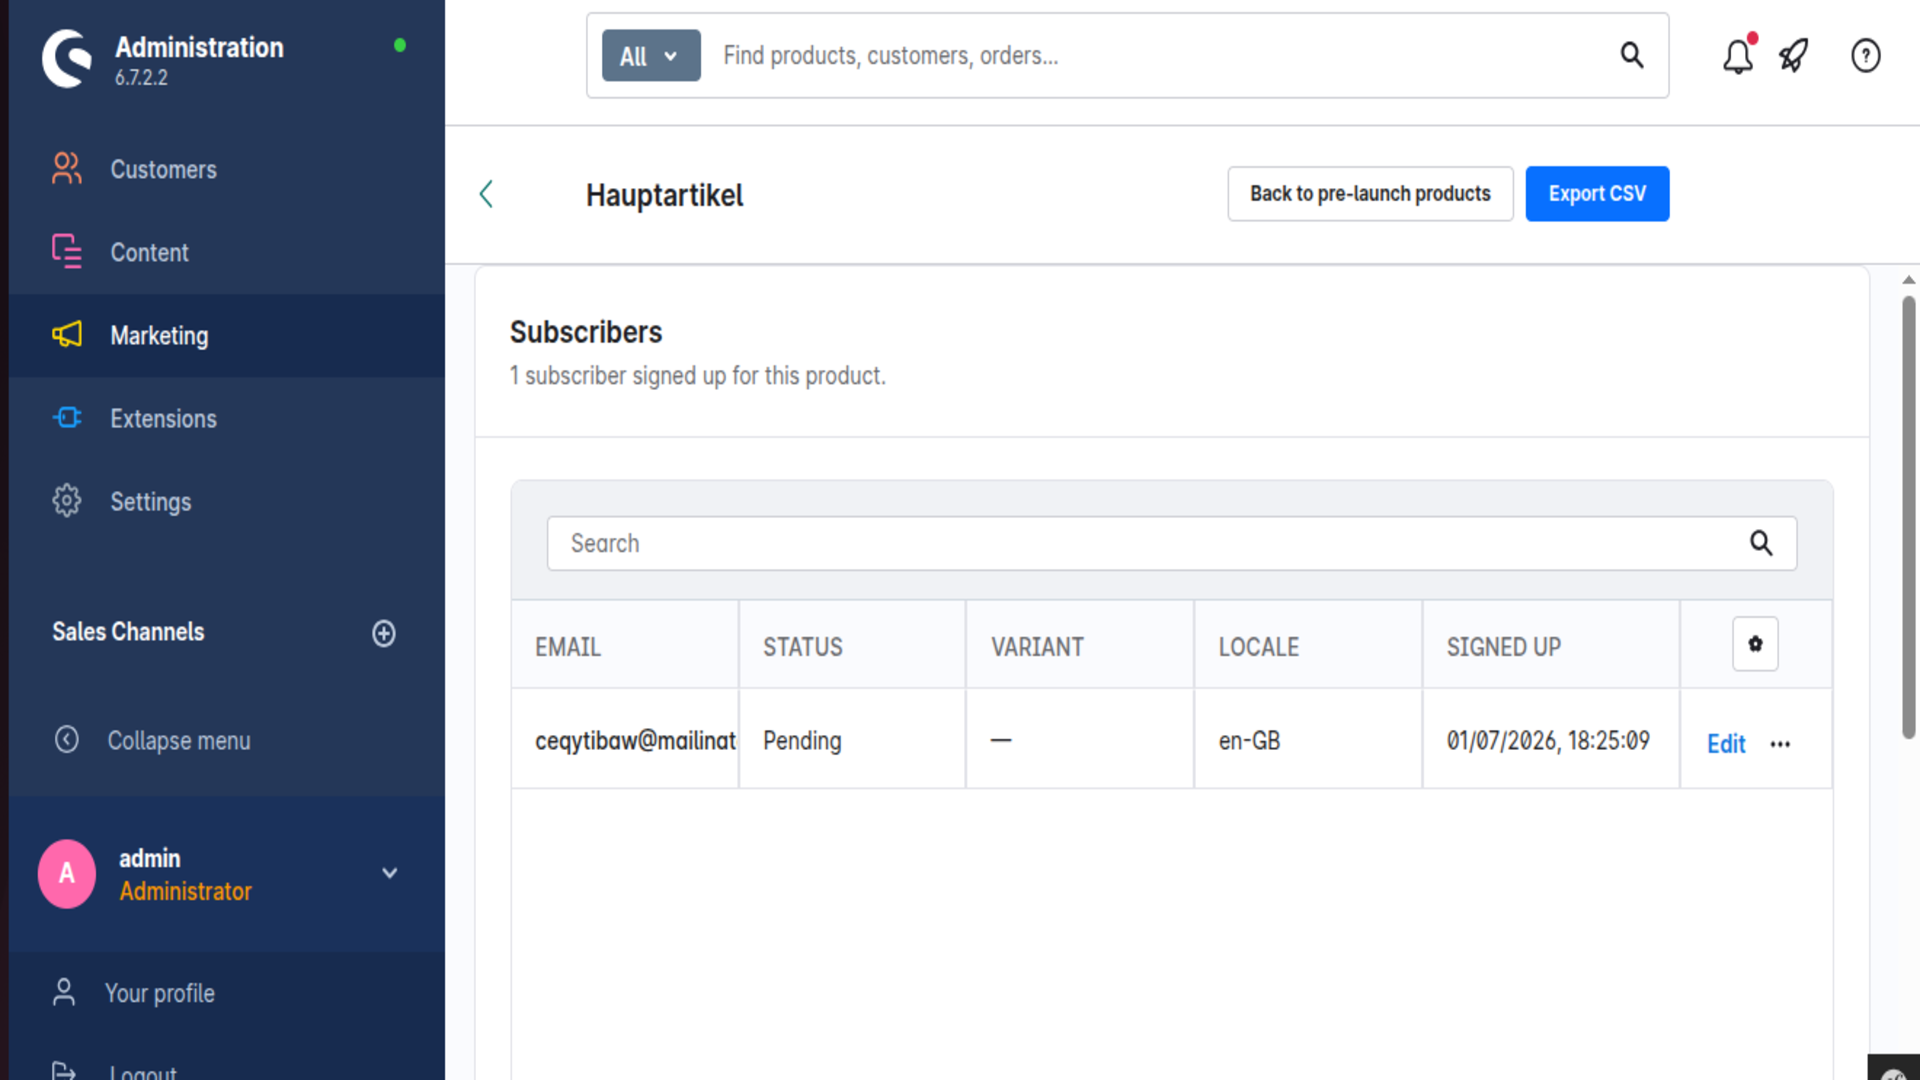Click Export CSV button

pos(1597,194)
